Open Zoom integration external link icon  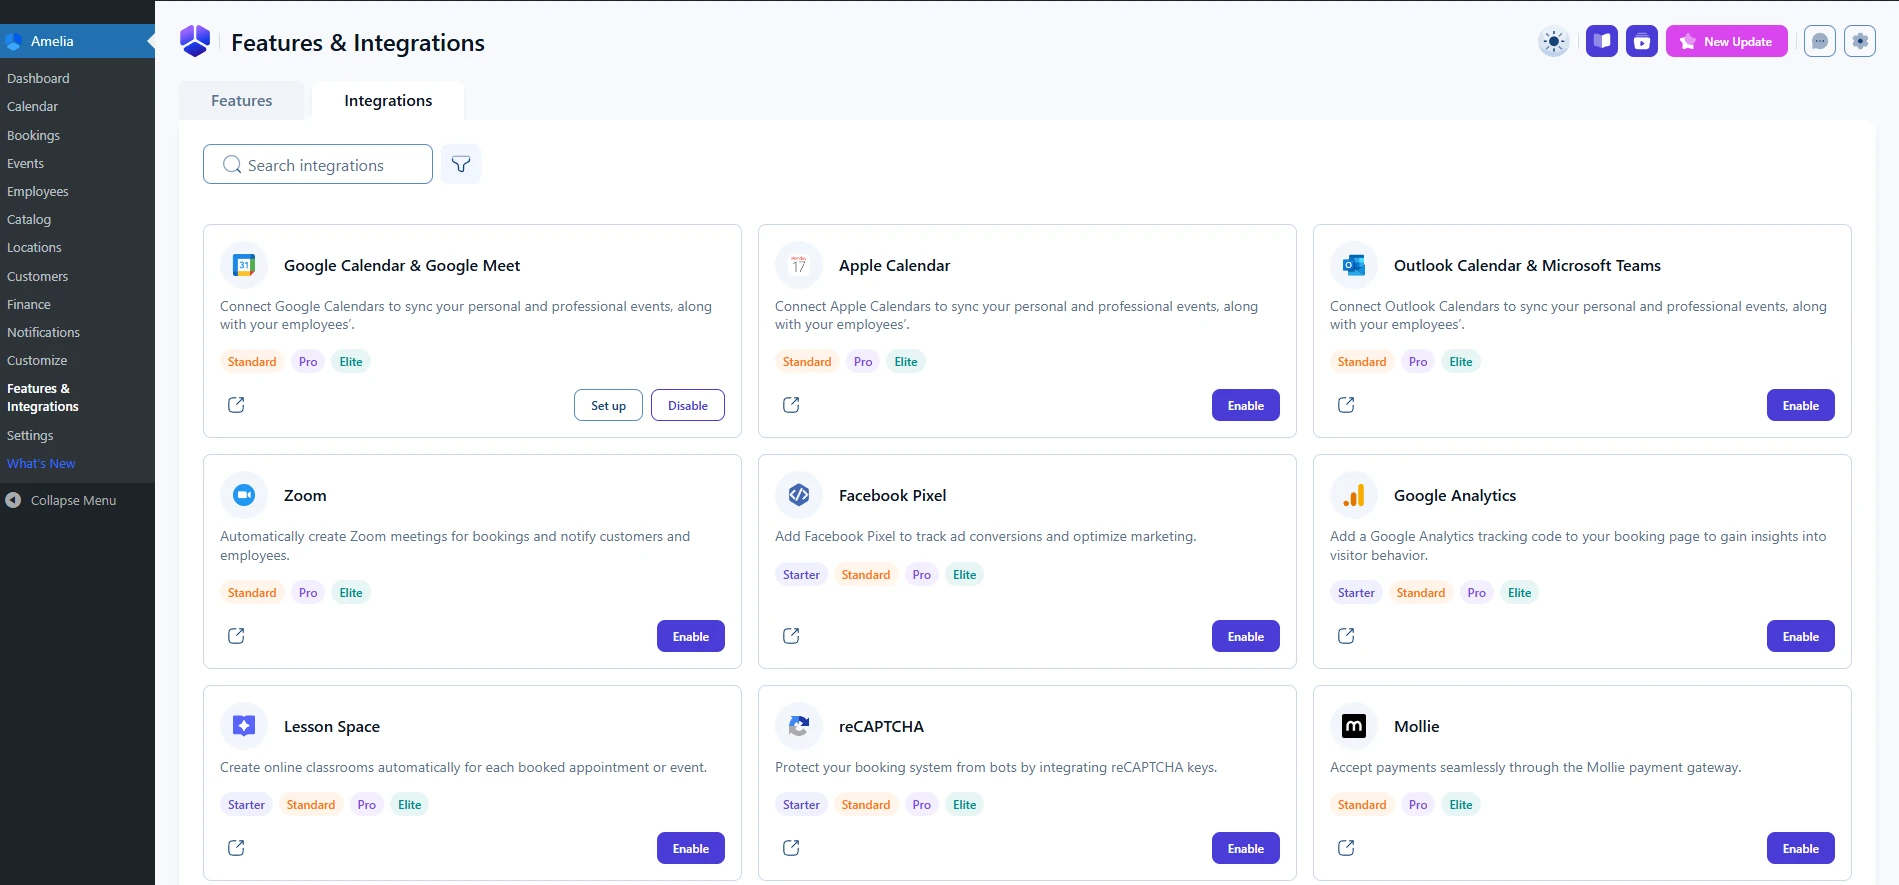coord(236,636)
